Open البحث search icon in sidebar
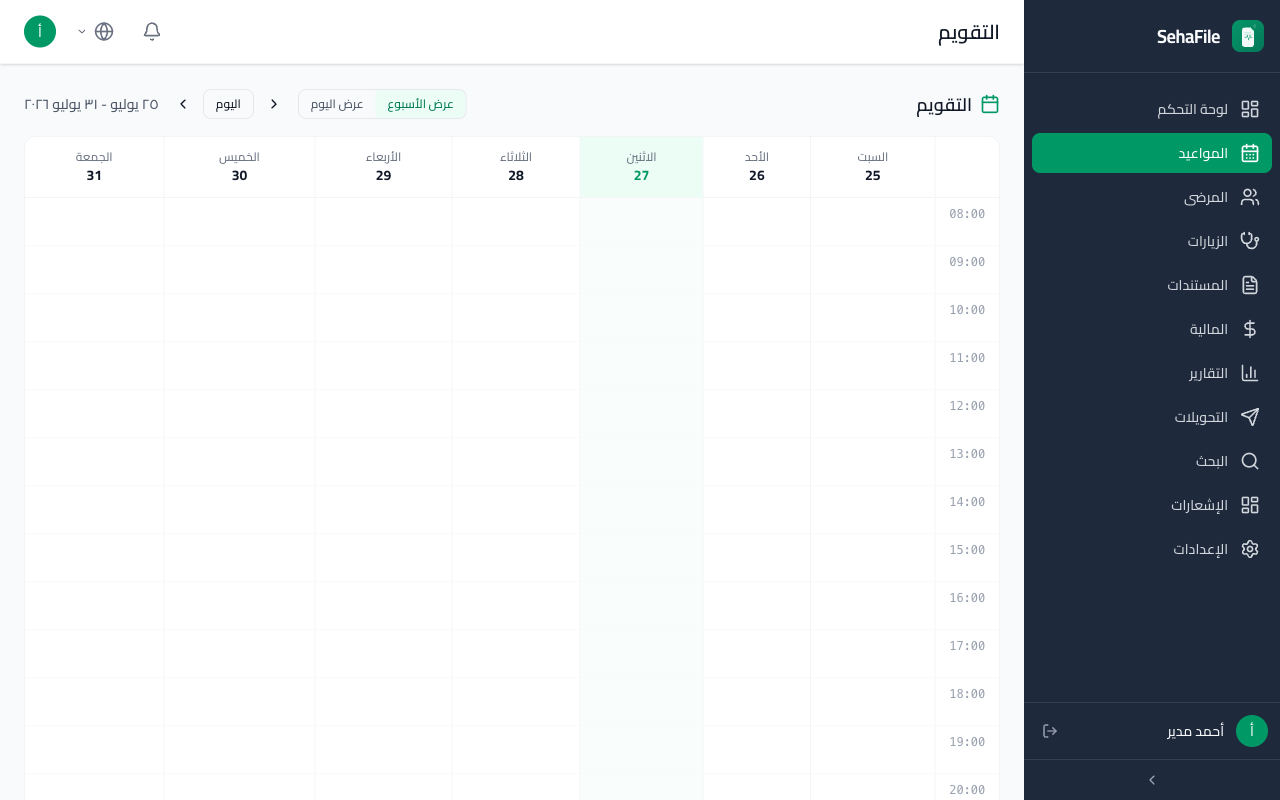 point(1250,461)
